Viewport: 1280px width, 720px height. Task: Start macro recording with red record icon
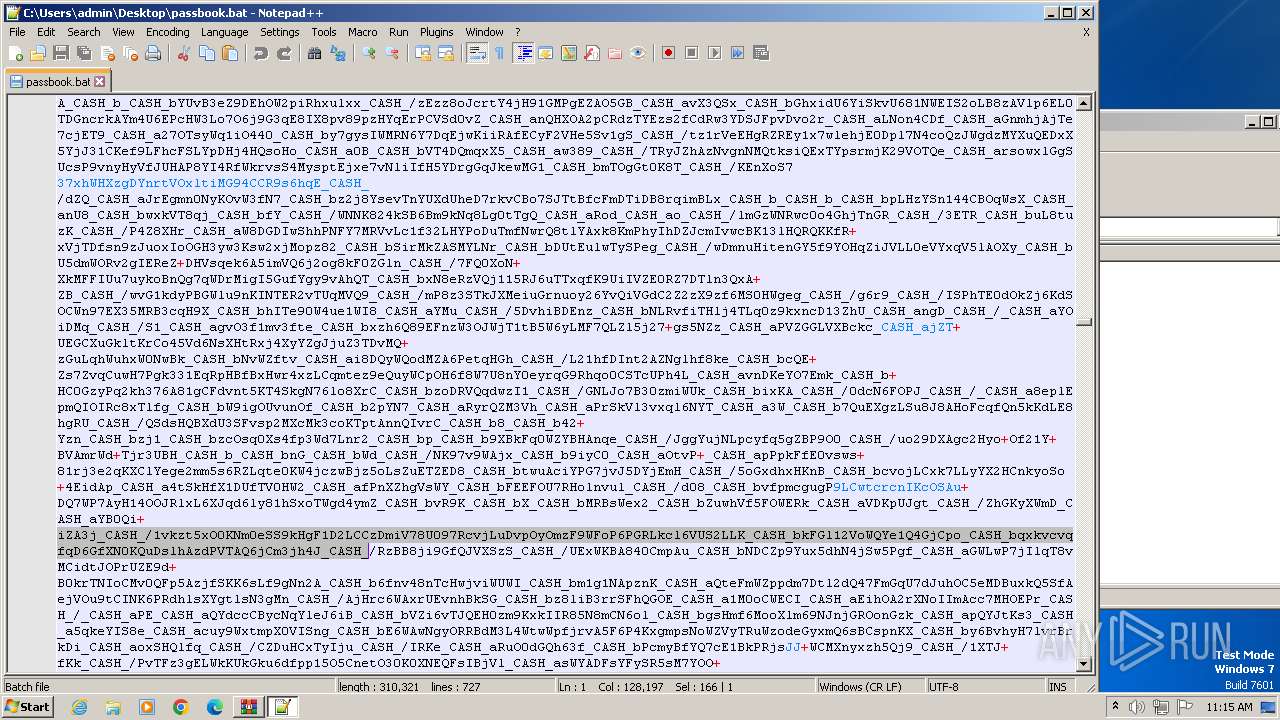pos(668,53)
